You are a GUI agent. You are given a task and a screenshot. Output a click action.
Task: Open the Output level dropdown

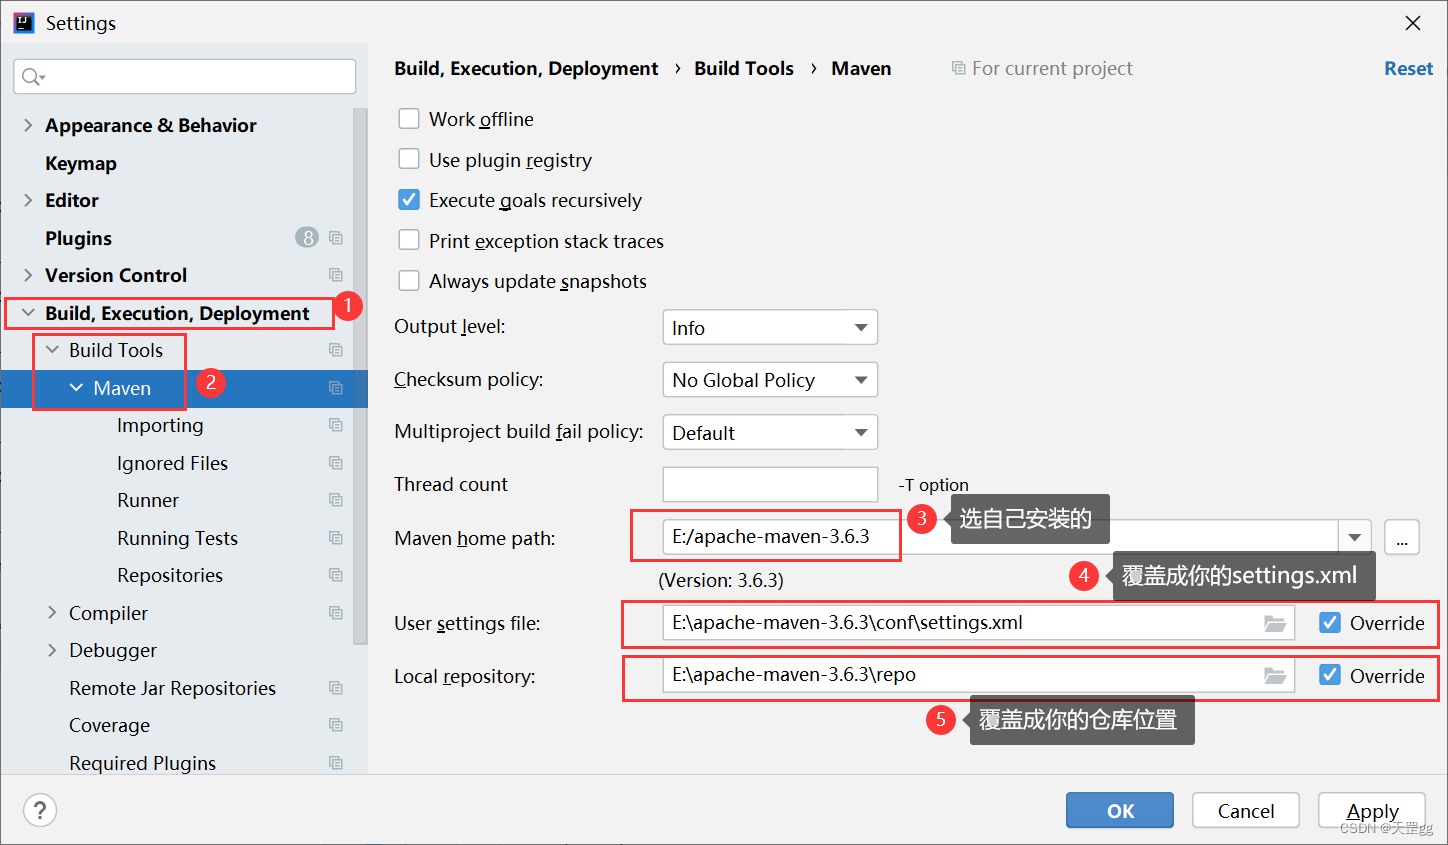tap(770, 328)
